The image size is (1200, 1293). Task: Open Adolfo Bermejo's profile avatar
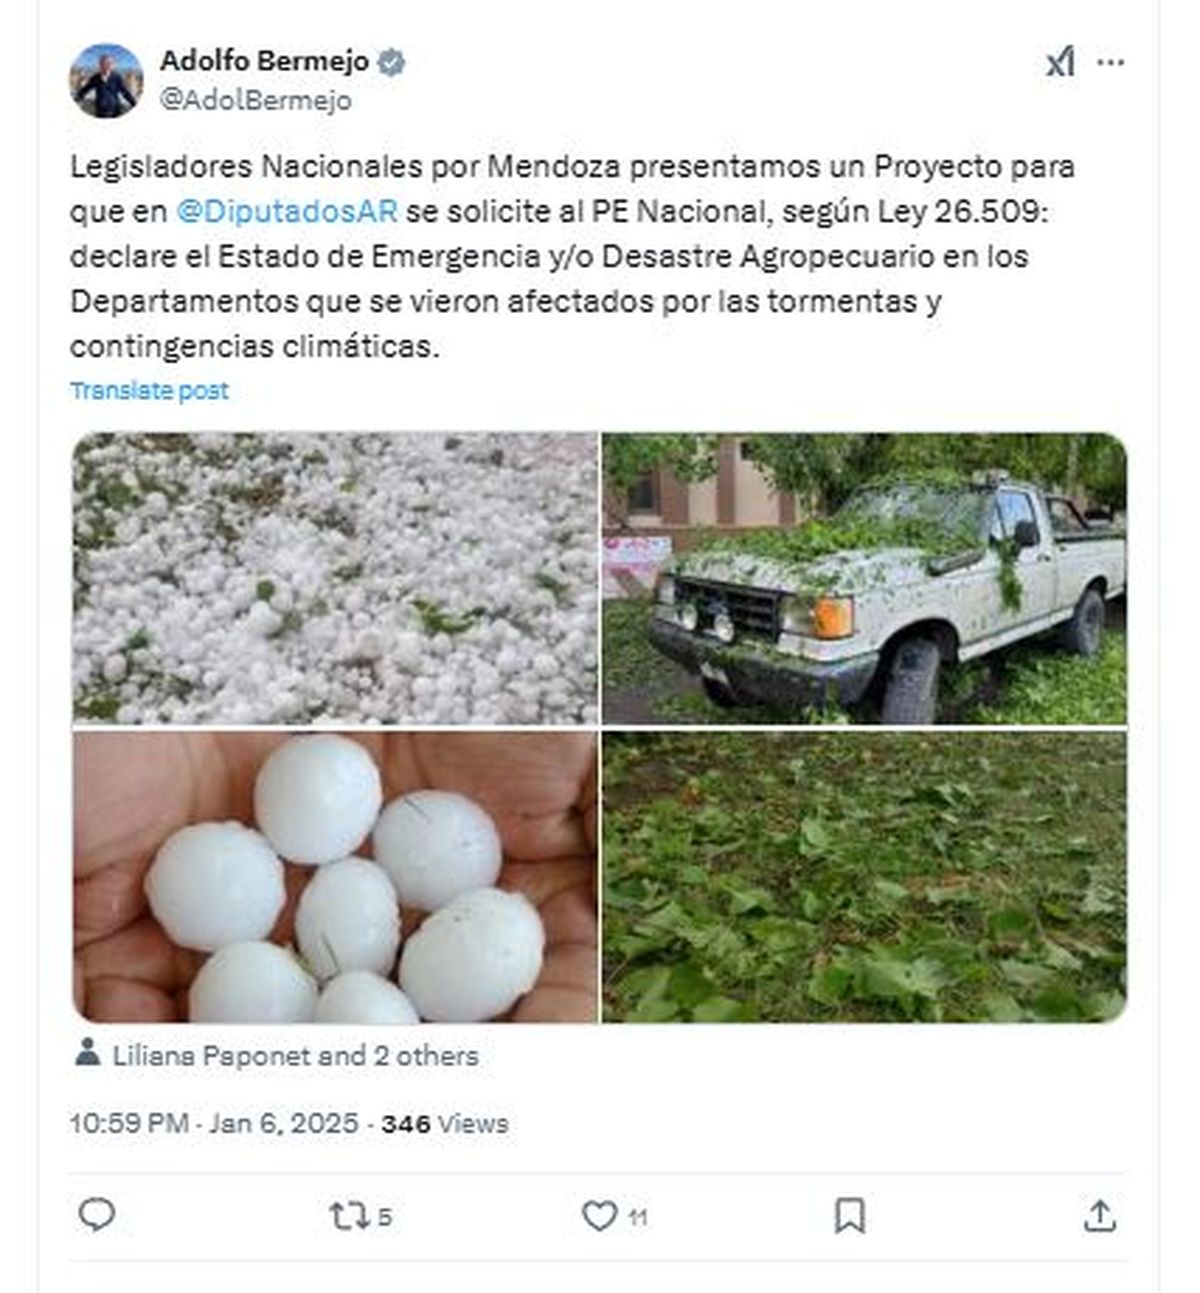(106, 81)
